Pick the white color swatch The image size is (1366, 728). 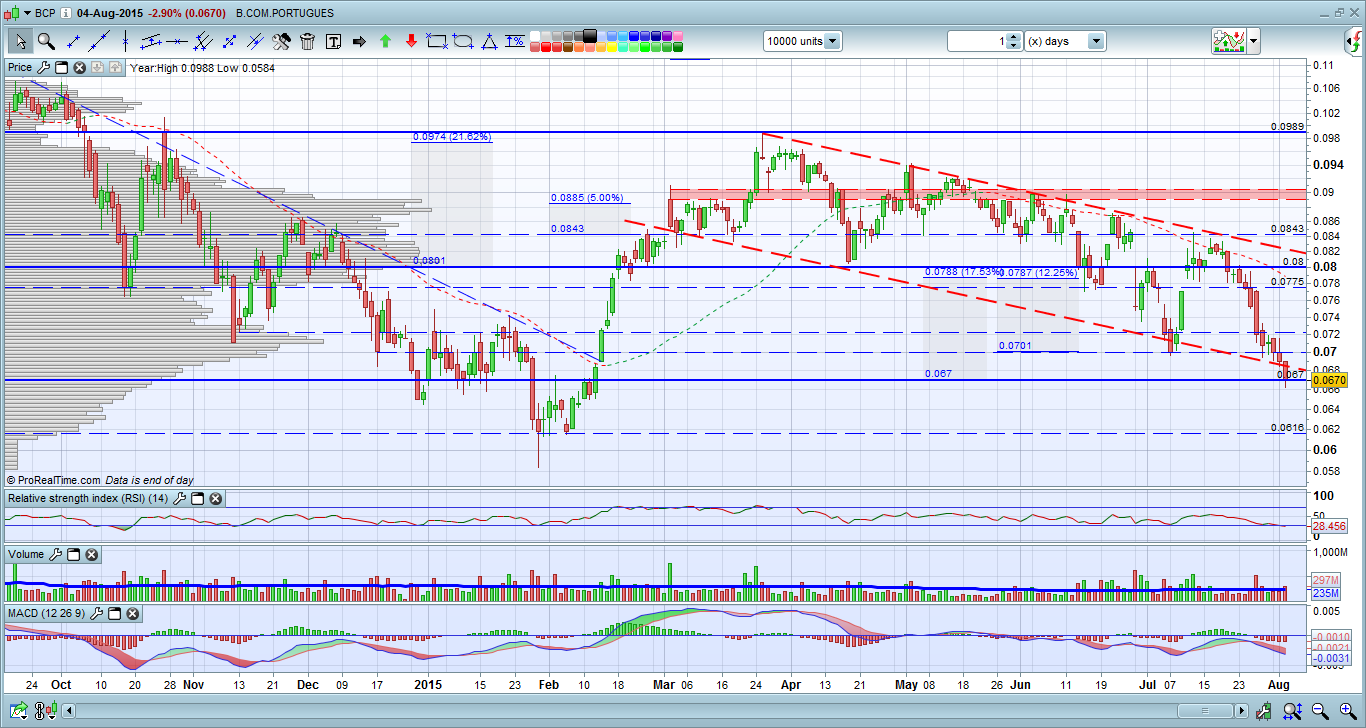point(536,36)
